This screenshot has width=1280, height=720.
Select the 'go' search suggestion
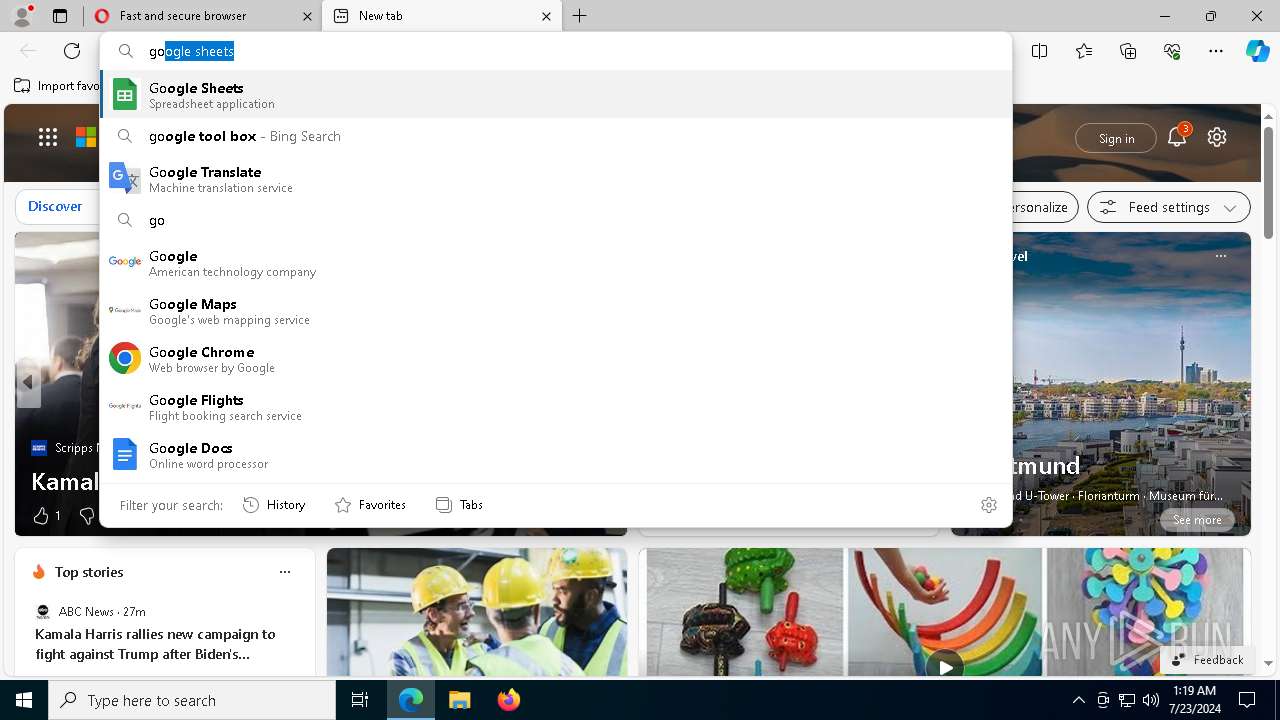point(556,220)
